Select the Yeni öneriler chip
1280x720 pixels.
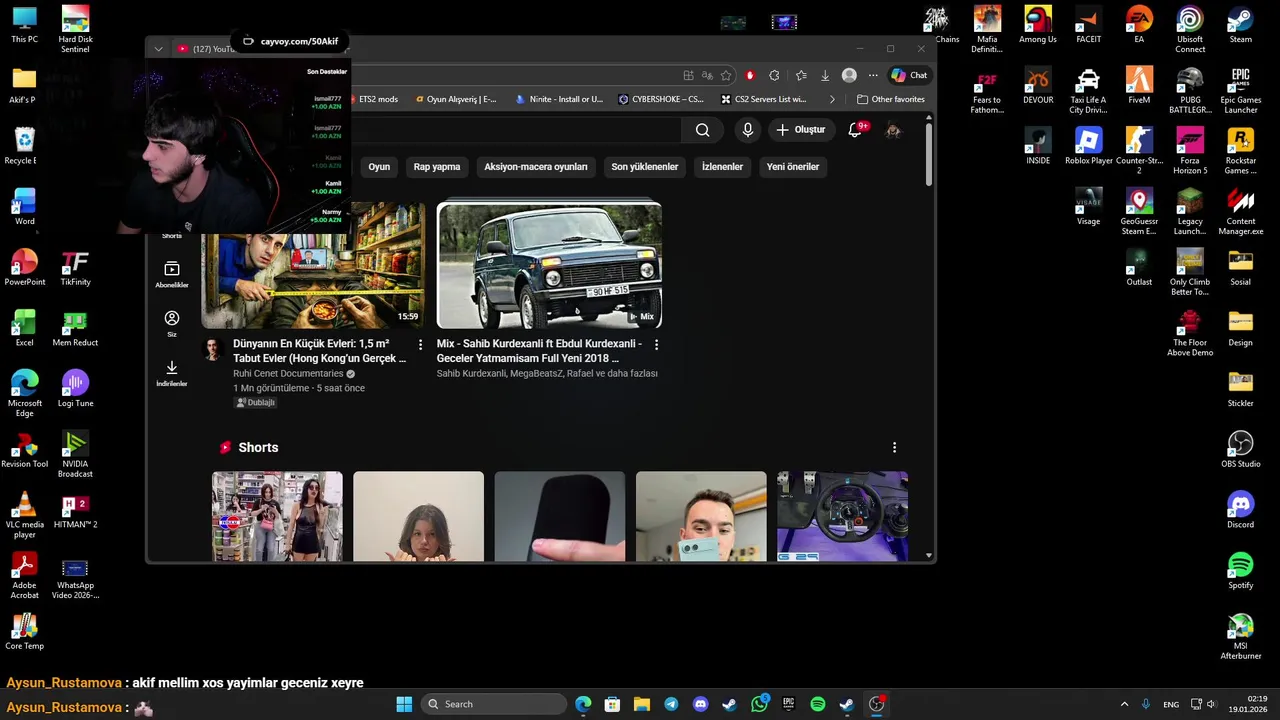click(793, 167)
